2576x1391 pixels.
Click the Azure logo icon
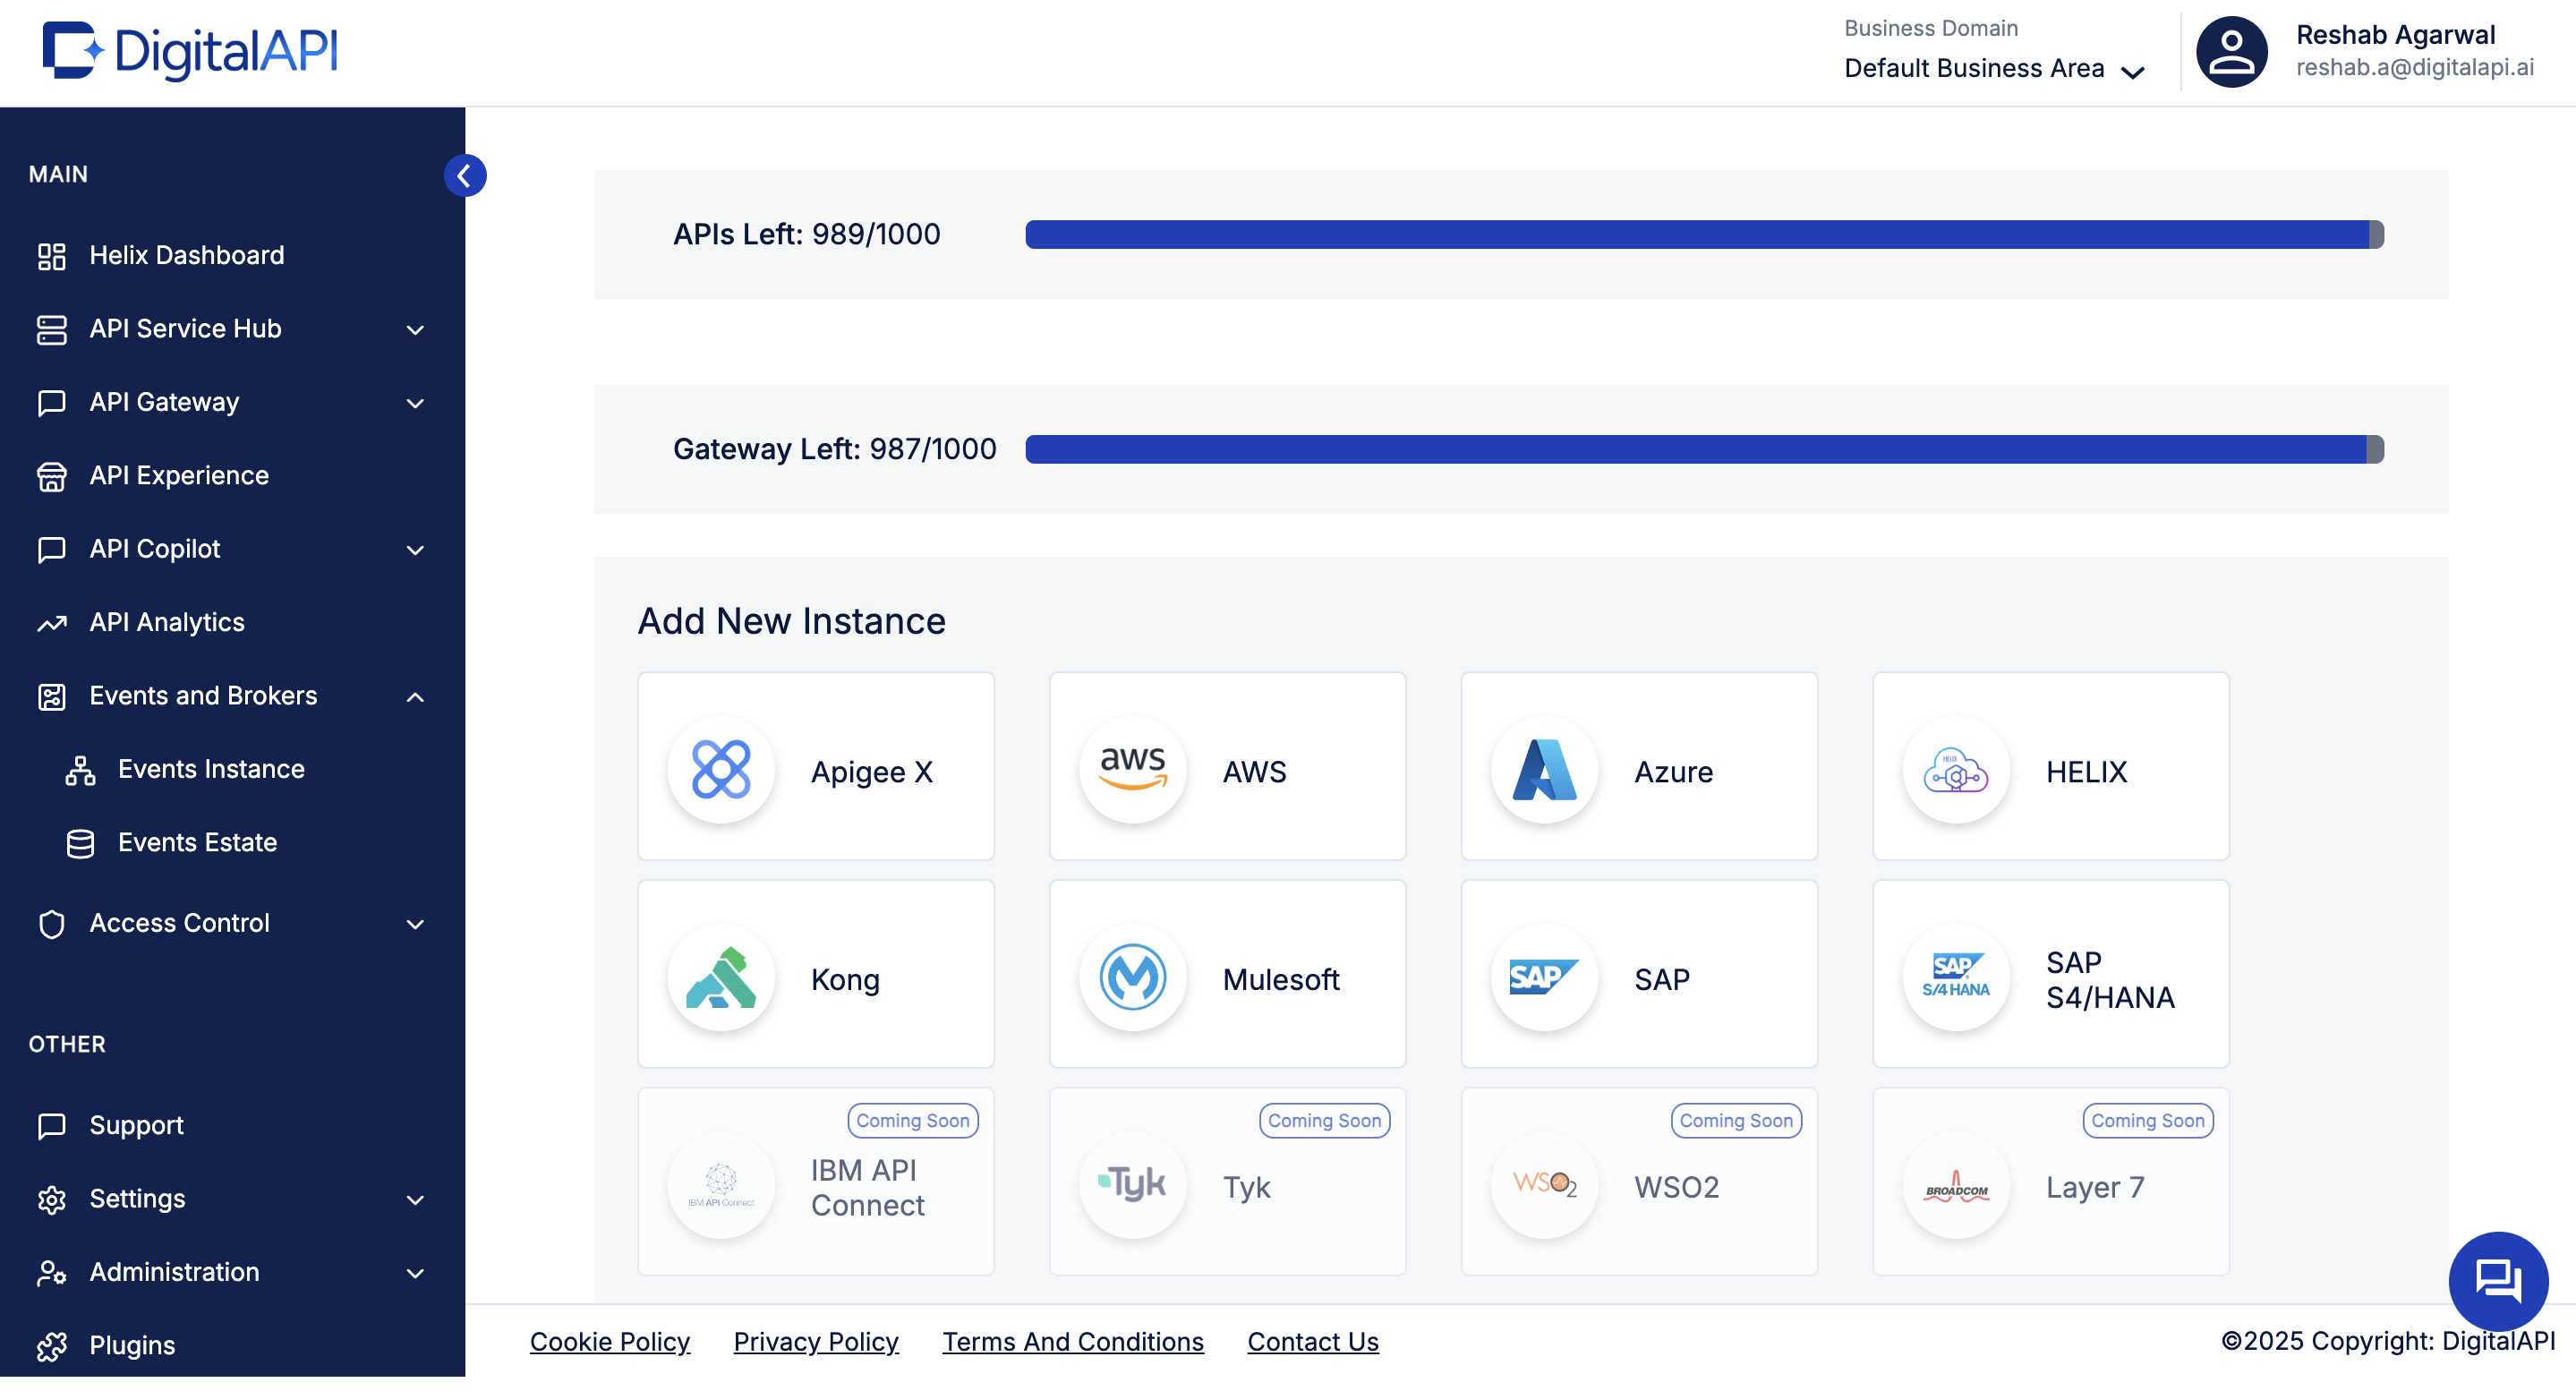[1544, 771]
